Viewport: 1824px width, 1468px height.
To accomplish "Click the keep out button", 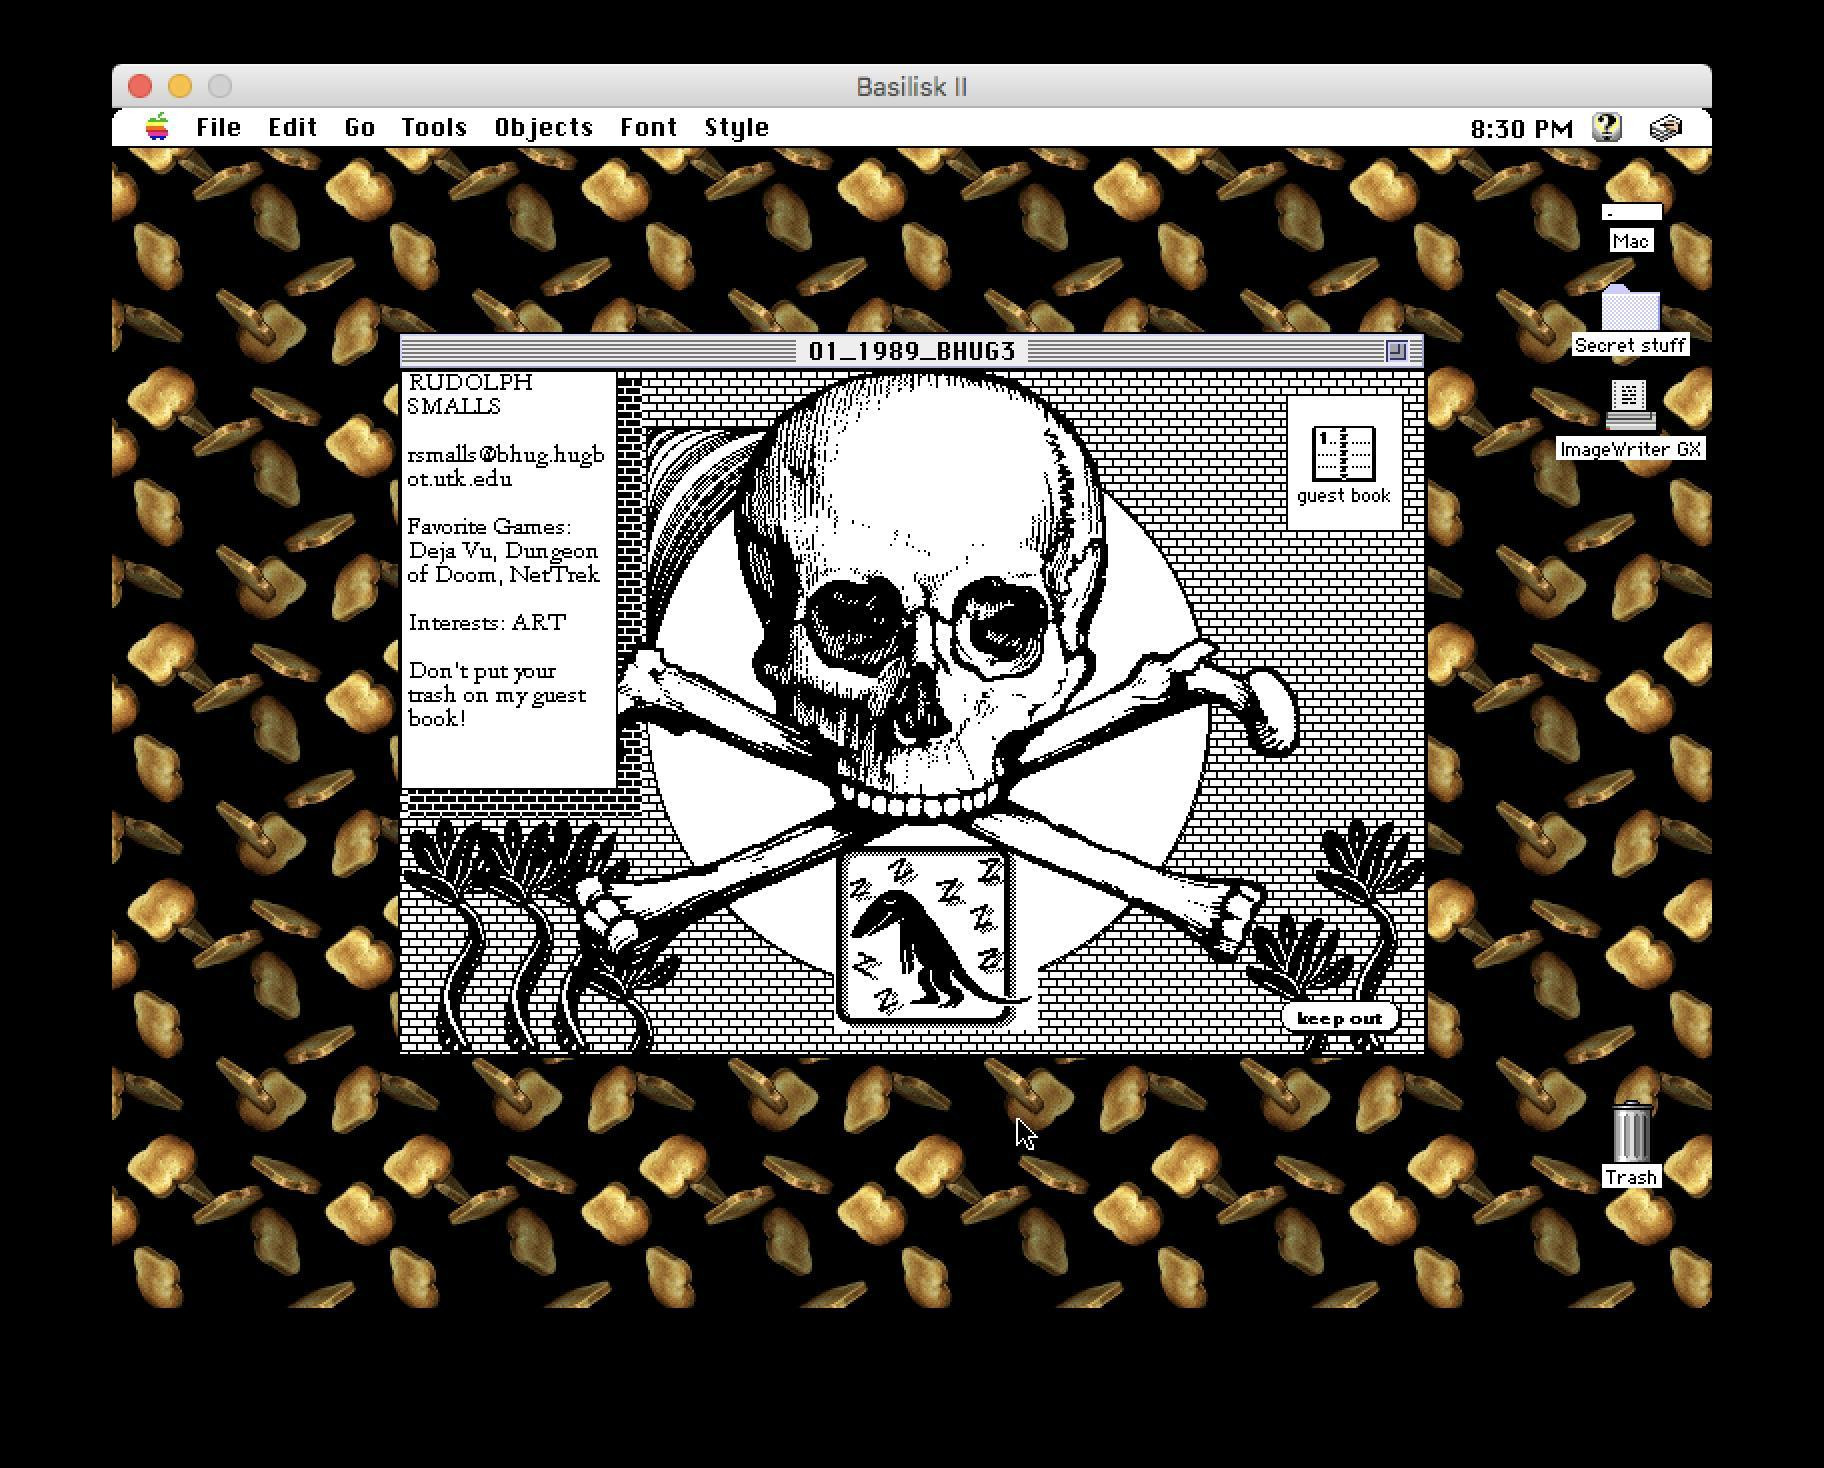I will [1340, 1017].
